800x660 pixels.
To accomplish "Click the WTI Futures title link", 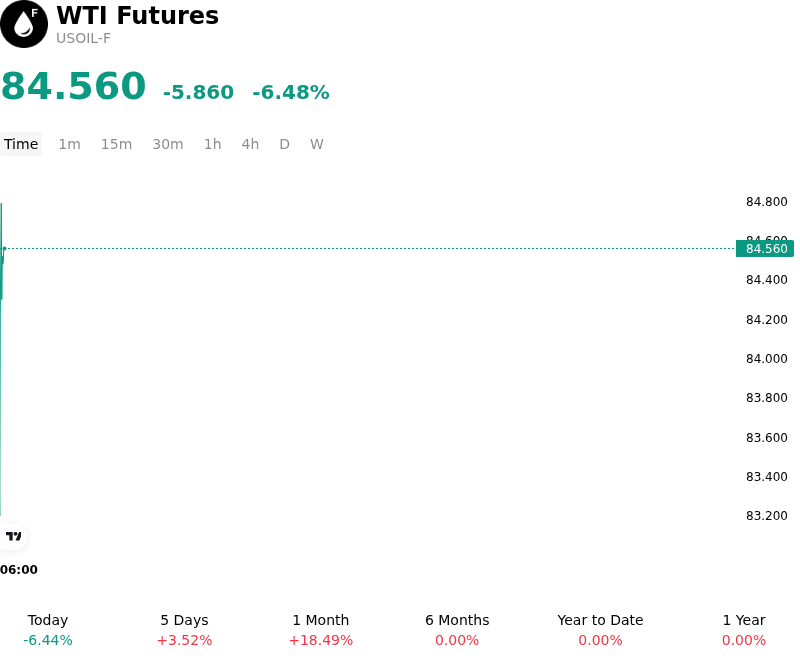I will click(x=137, y=15).
